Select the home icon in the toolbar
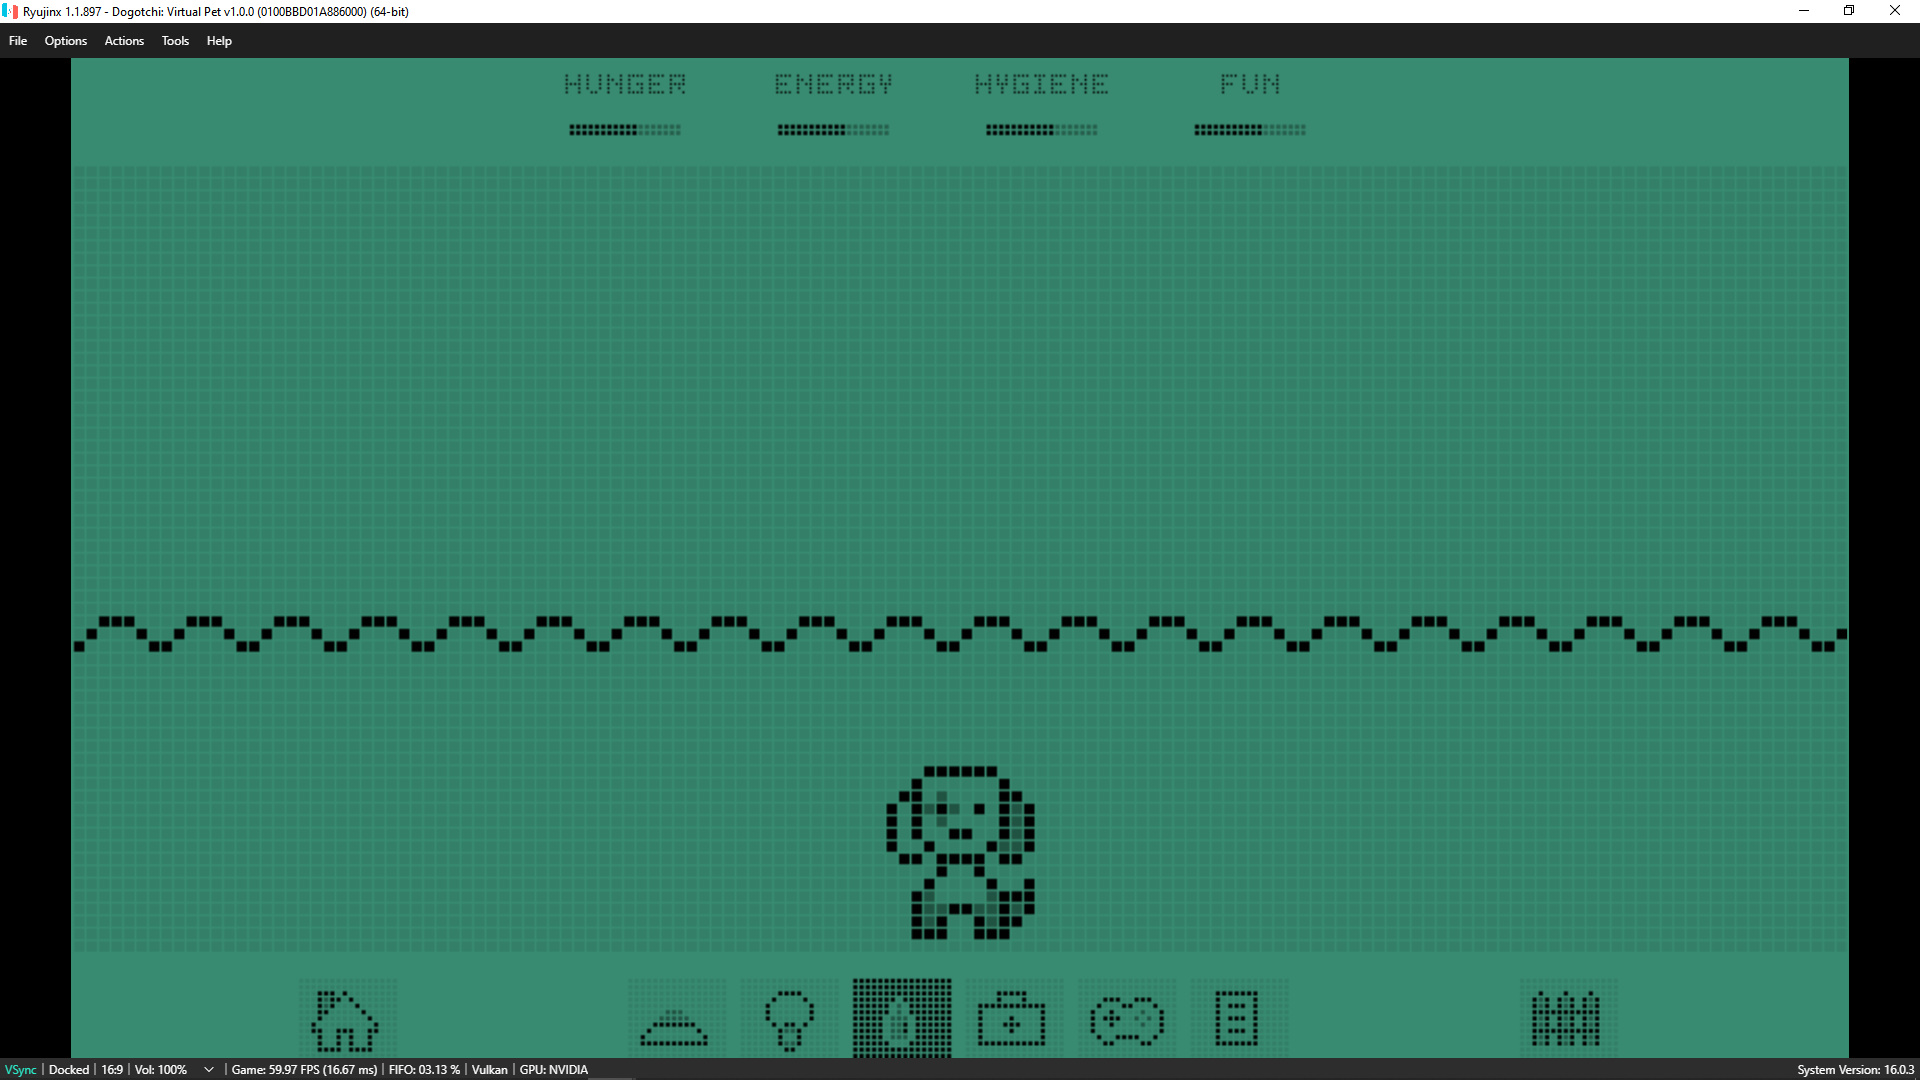The width and height of the screenshot is (1920, 1080). [347, 1022]
